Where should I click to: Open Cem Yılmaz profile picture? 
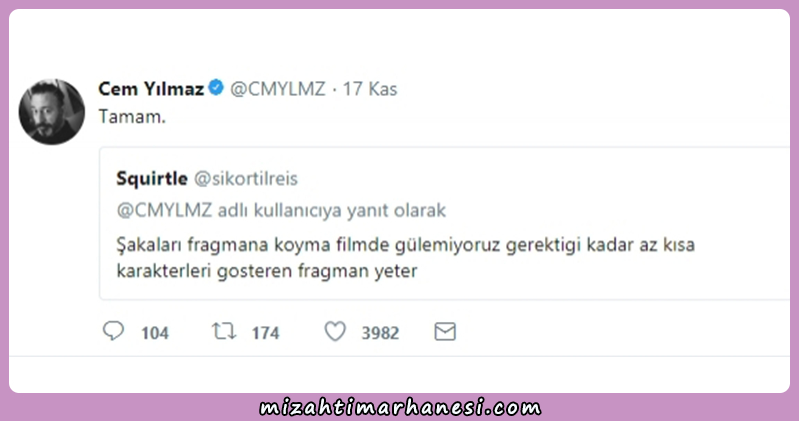52,112
